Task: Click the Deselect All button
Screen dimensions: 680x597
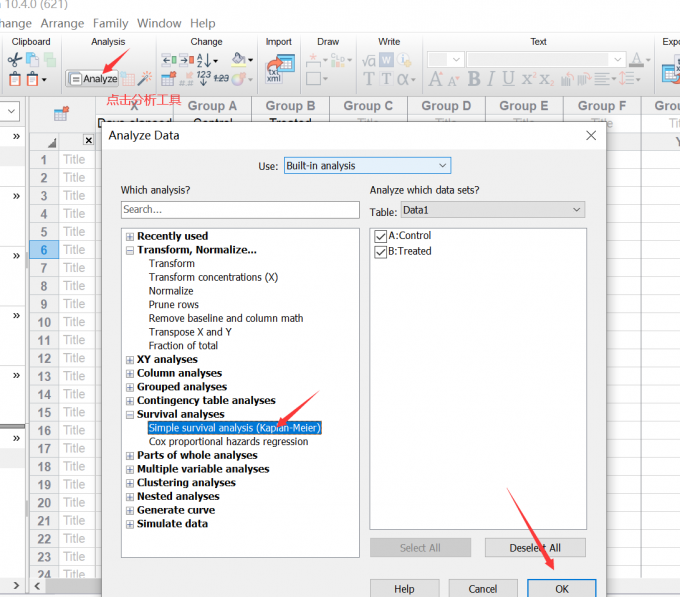Action: [535, 548]
